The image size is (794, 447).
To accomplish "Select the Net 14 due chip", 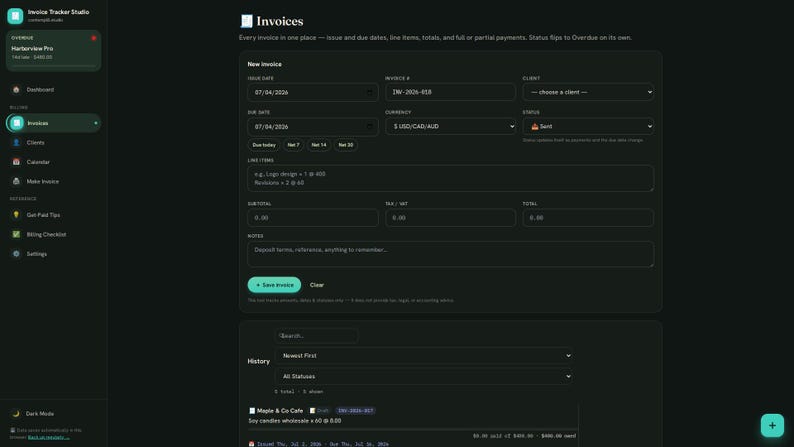I will 319,145.
